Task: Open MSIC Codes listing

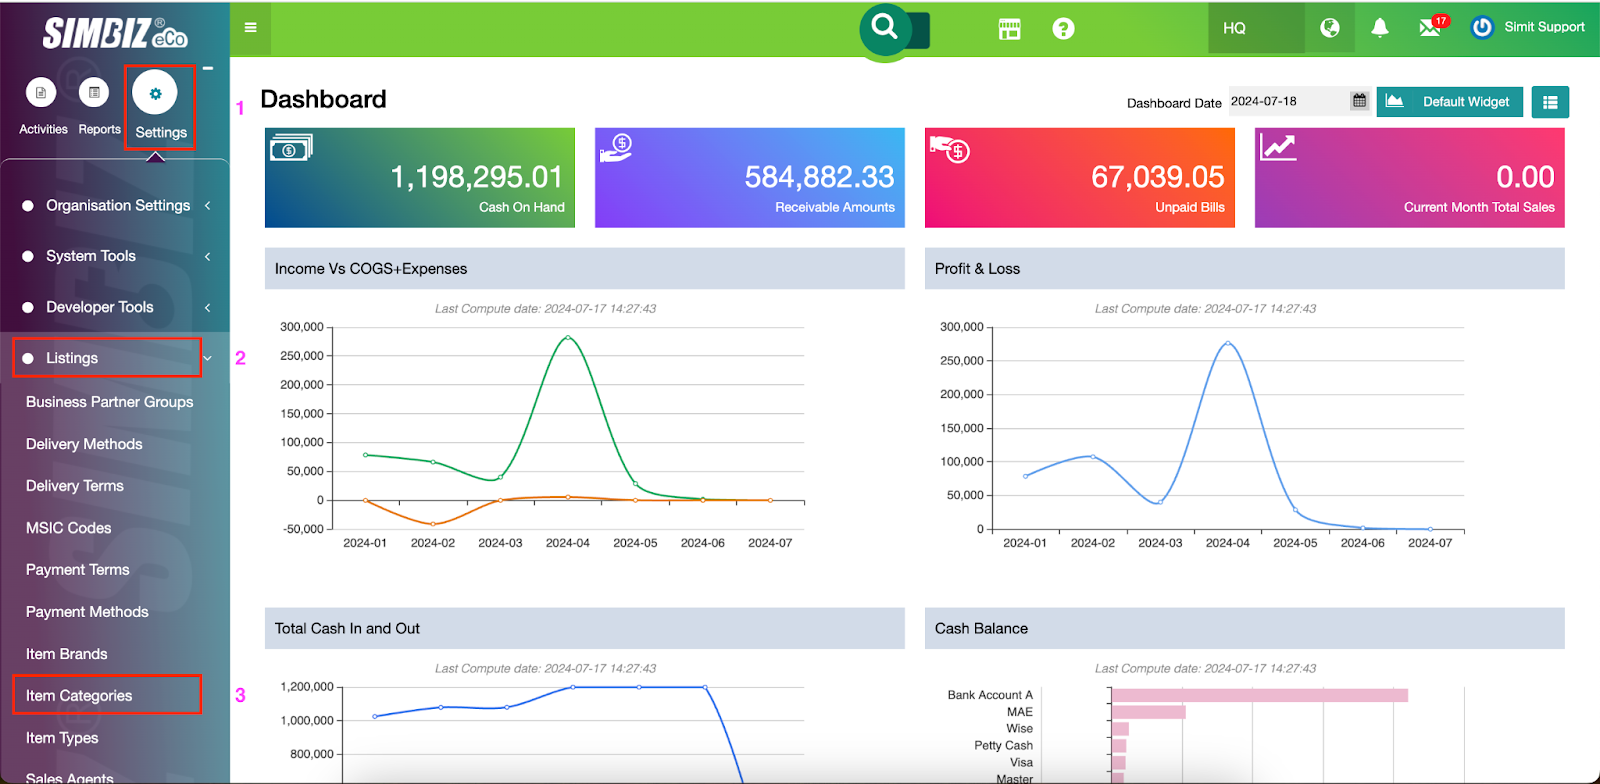Action: click(69, 528)
